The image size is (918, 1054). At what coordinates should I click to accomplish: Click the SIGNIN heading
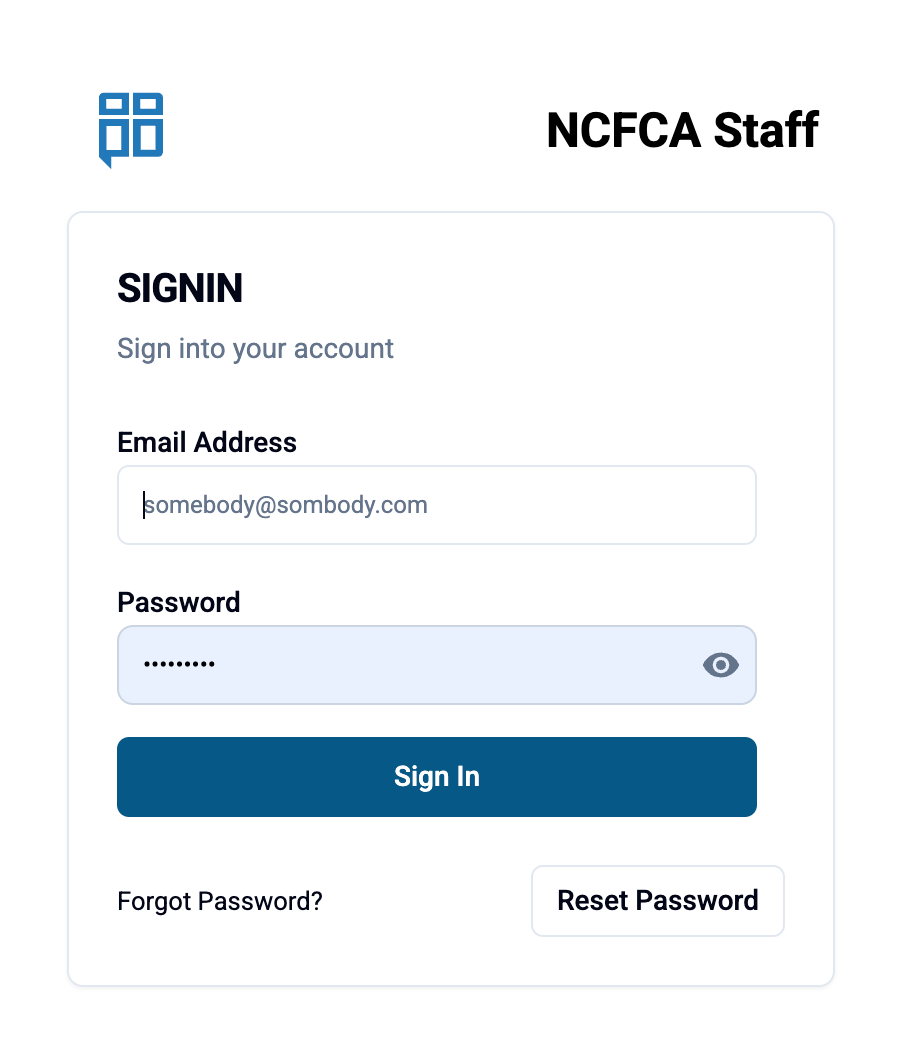pyautogui.click(x=180, y=288)
